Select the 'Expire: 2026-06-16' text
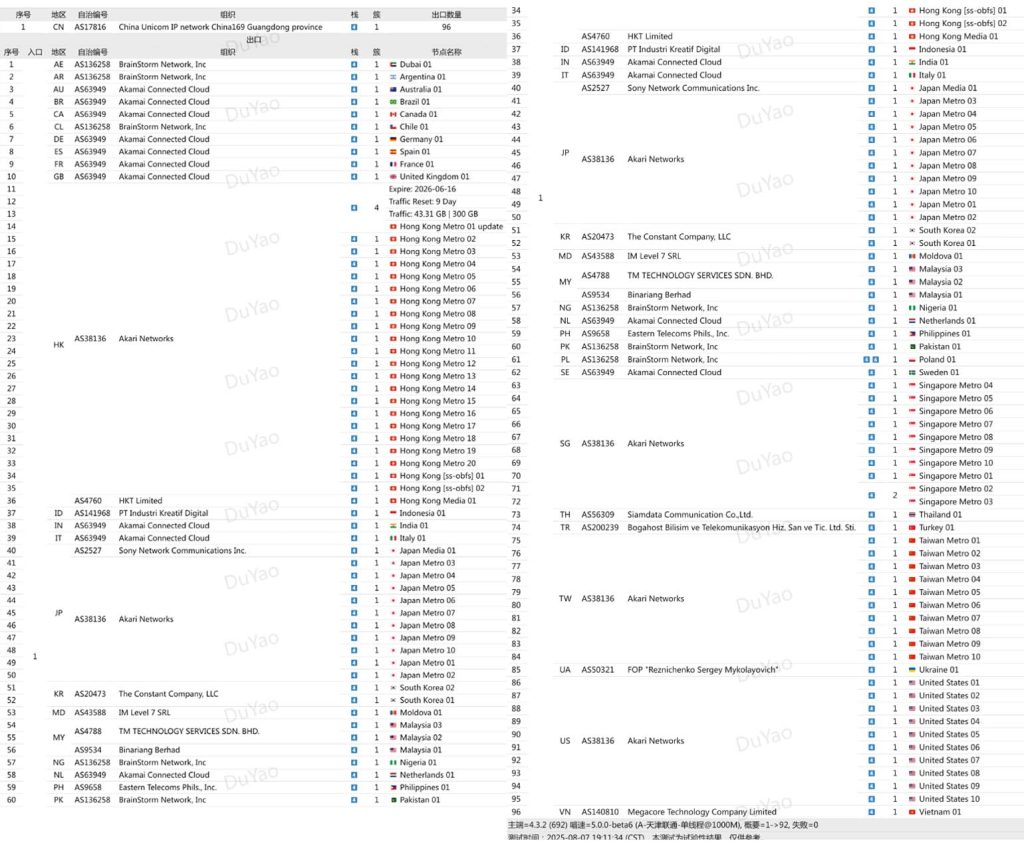 423,189
